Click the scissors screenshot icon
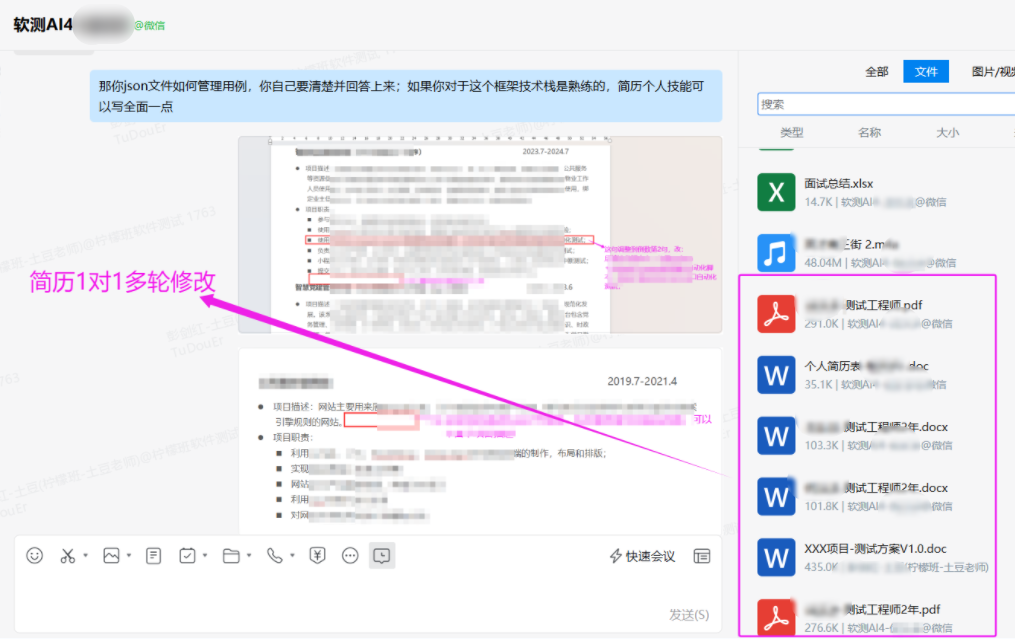The width and height of the screenshot is (1015, 639). 68,556
